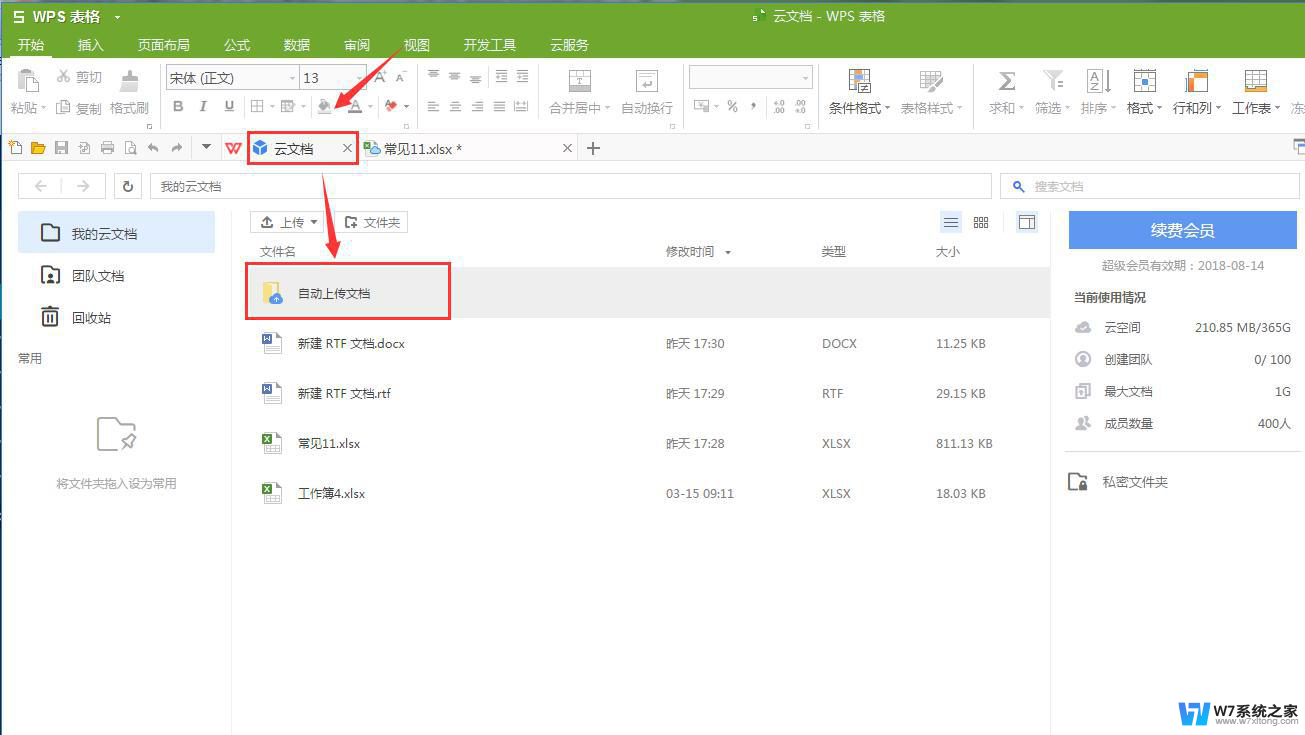Click the new document icon in quick toolbar
This screenshot has width=1305, height=735.
tap(15, 148)
